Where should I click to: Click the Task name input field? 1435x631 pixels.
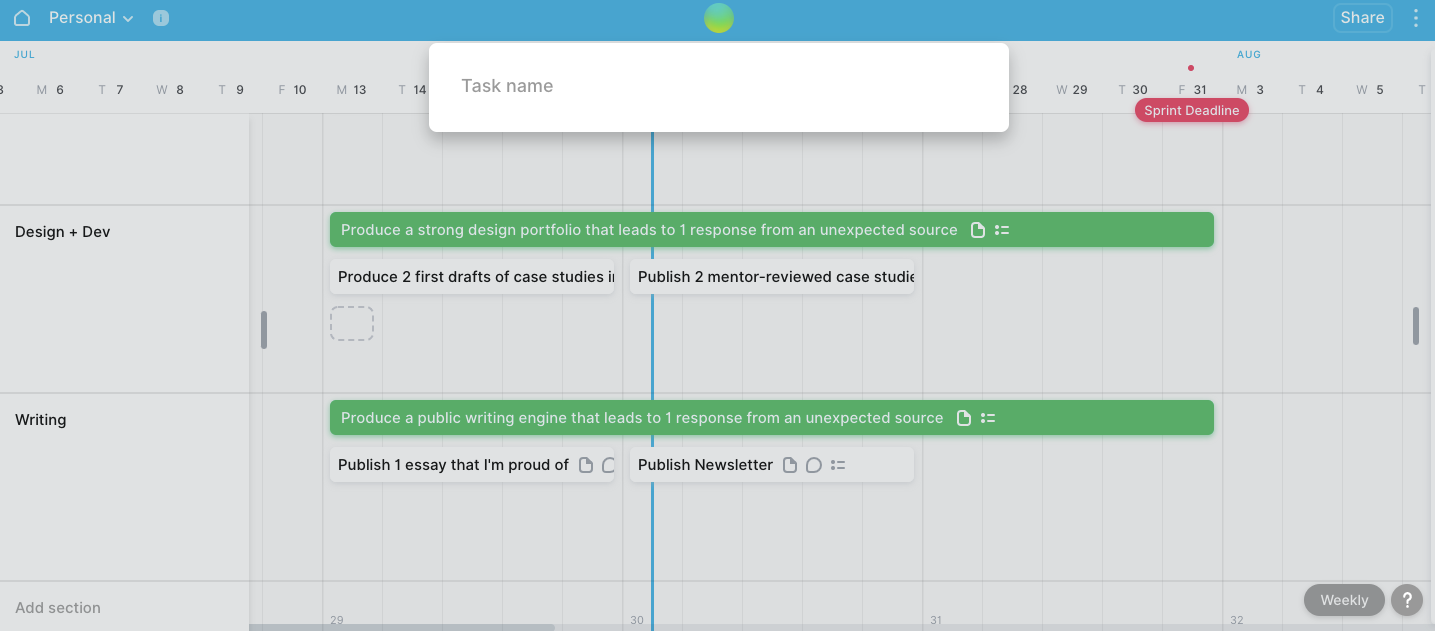point(718,86)
